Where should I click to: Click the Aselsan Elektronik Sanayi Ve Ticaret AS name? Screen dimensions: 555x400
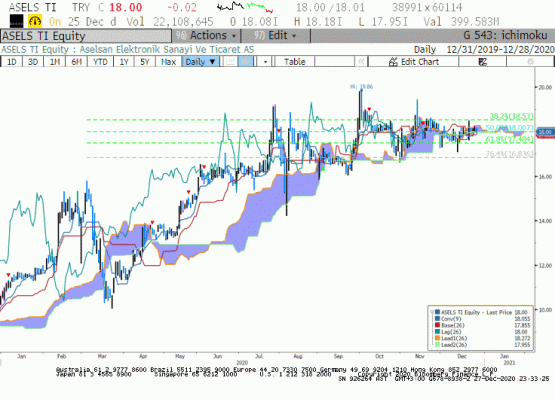[x=167, y=49]
